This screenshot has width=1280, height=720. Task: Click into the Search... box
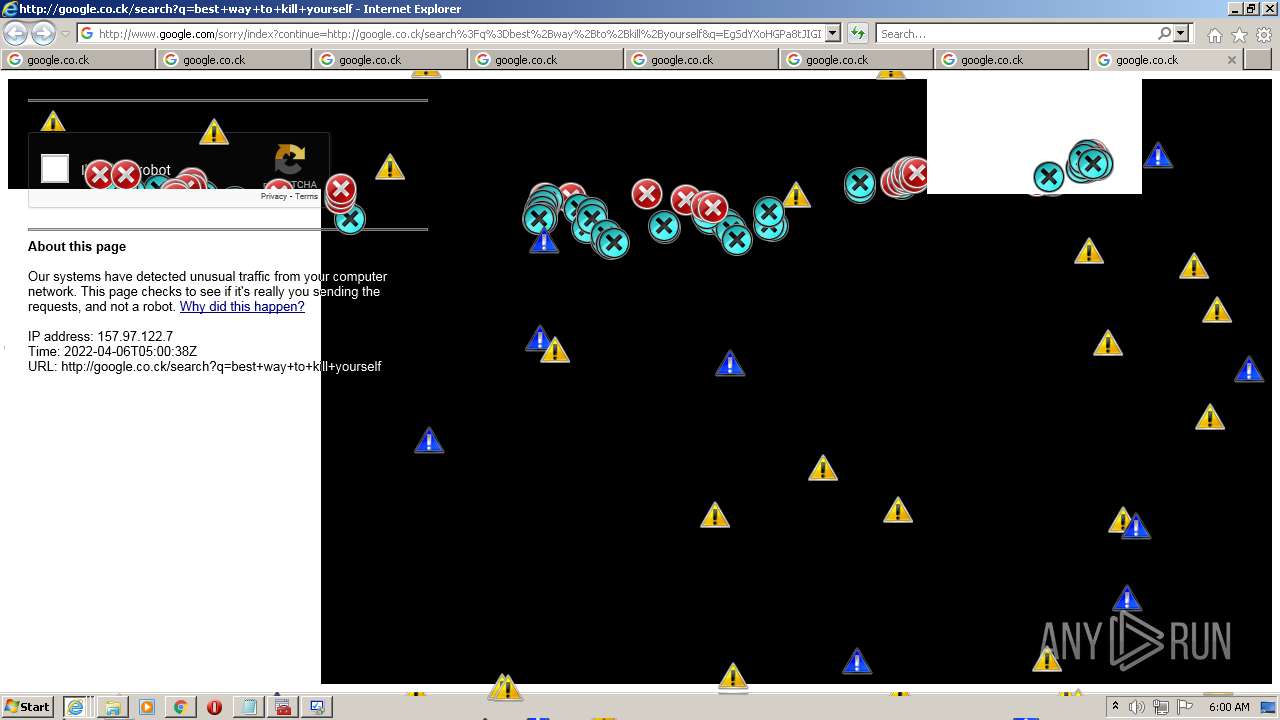pyautogui.click(x=1015, y=33)
